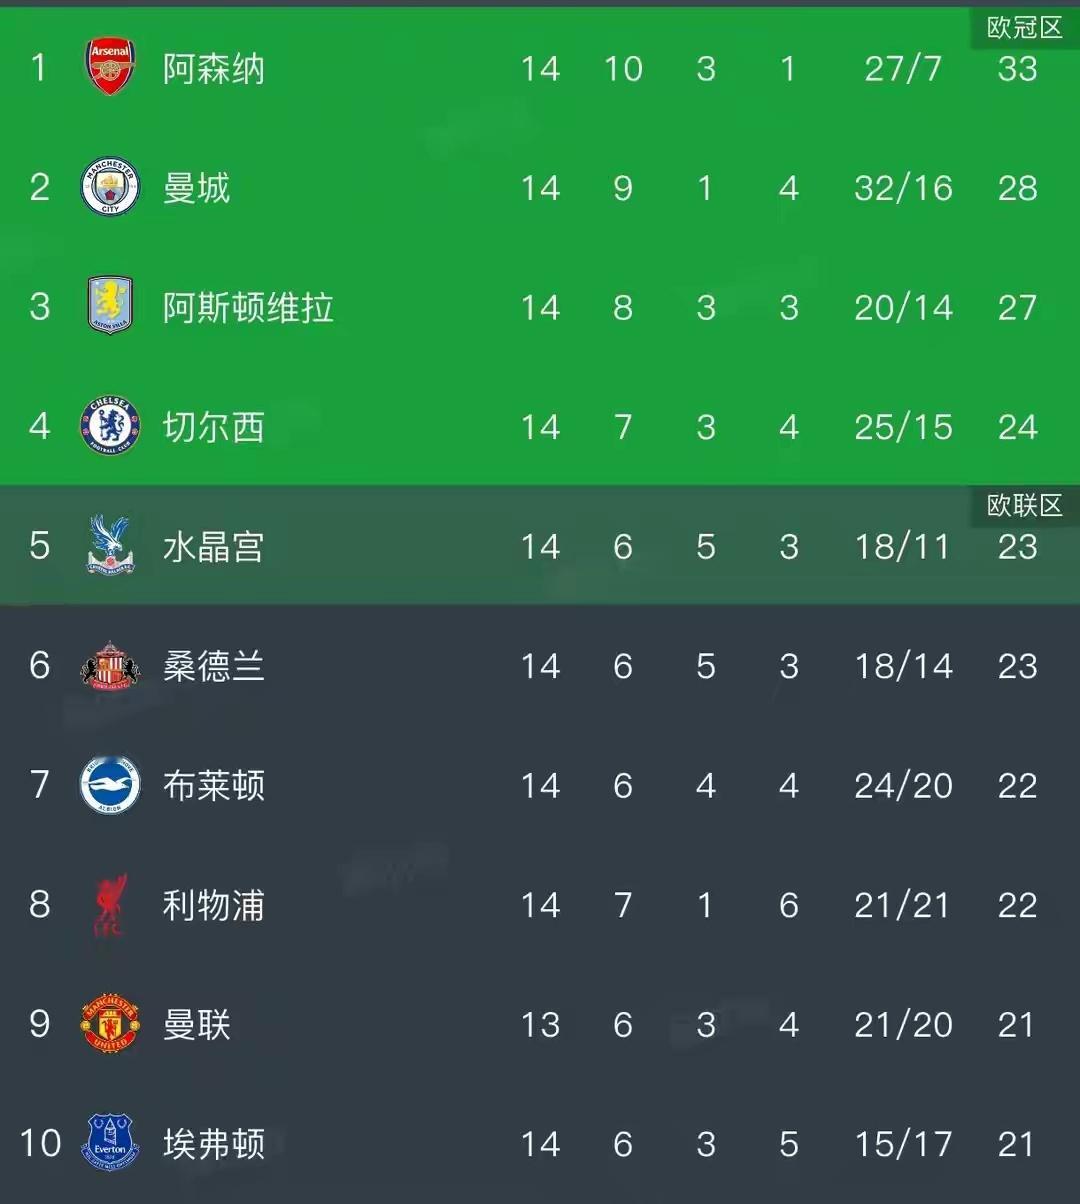Select the Everton club badge

111,1143
